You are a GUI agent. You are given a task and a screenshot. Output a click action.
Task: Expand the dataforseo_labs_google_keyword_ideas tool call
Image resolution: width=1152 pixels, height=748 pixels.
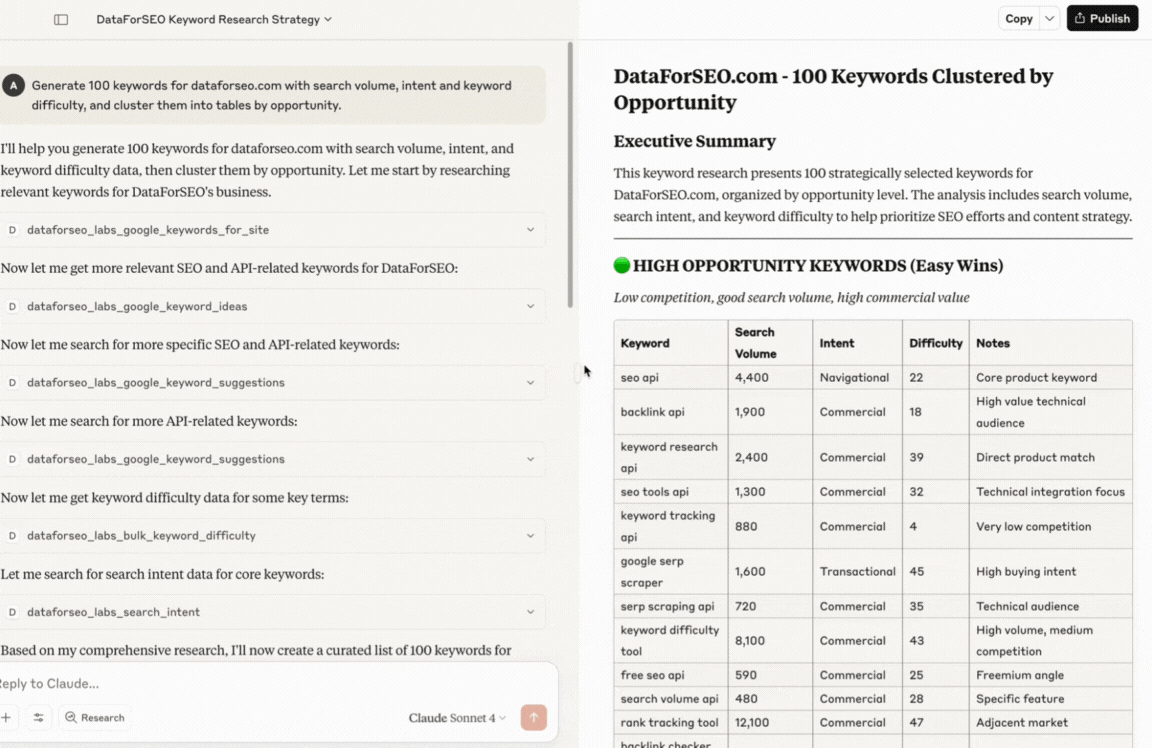[x=273, y=306]
